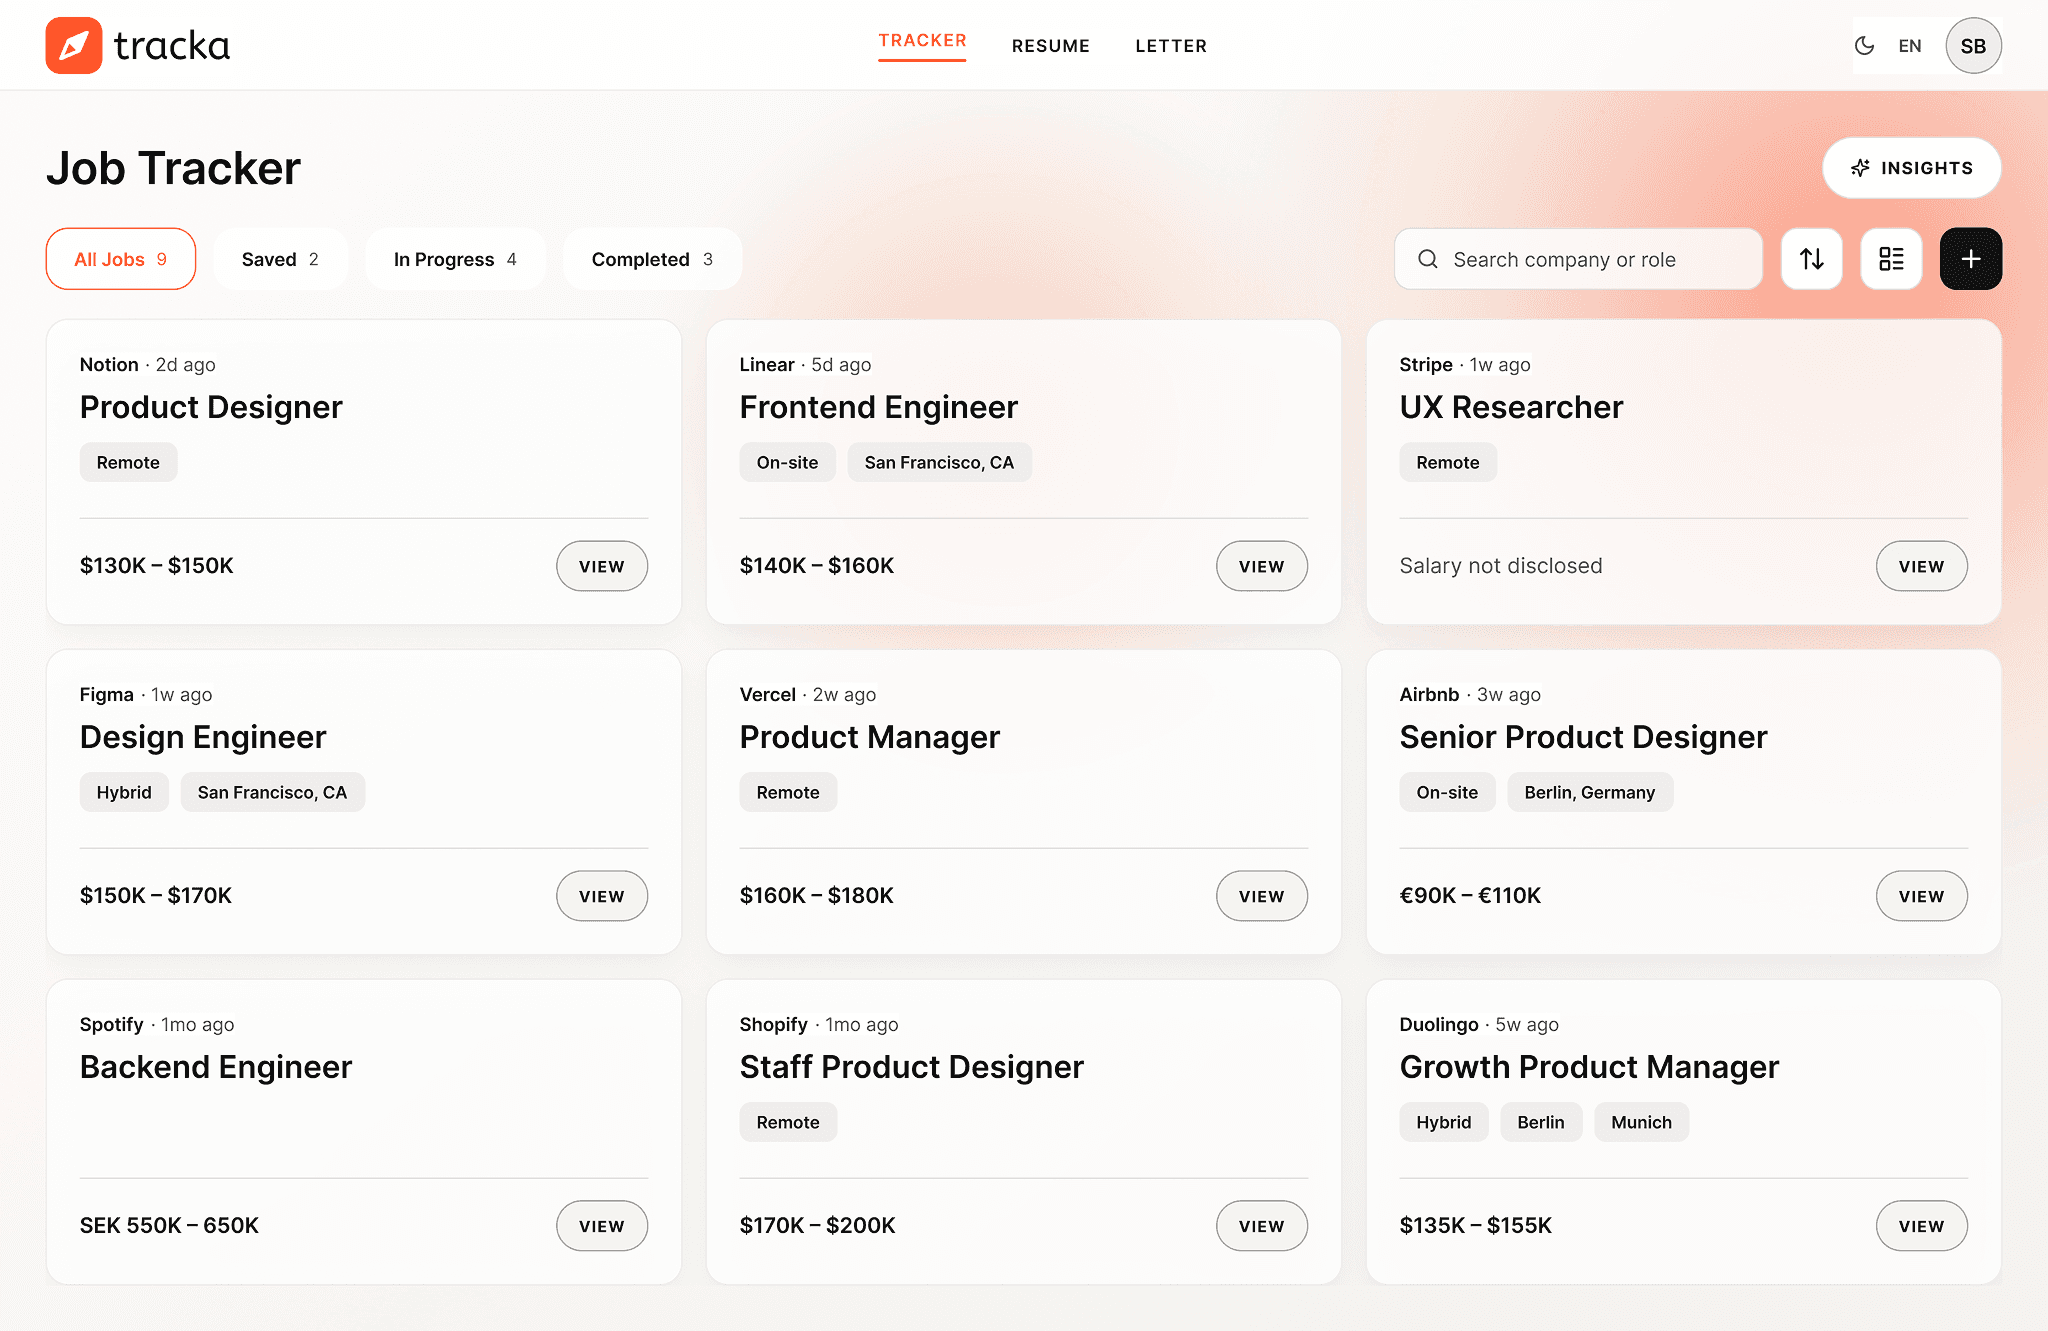Viewport: 2048px width, 1331px height.
Task: Add a new job with plus button
Action: click(1970, 259)
